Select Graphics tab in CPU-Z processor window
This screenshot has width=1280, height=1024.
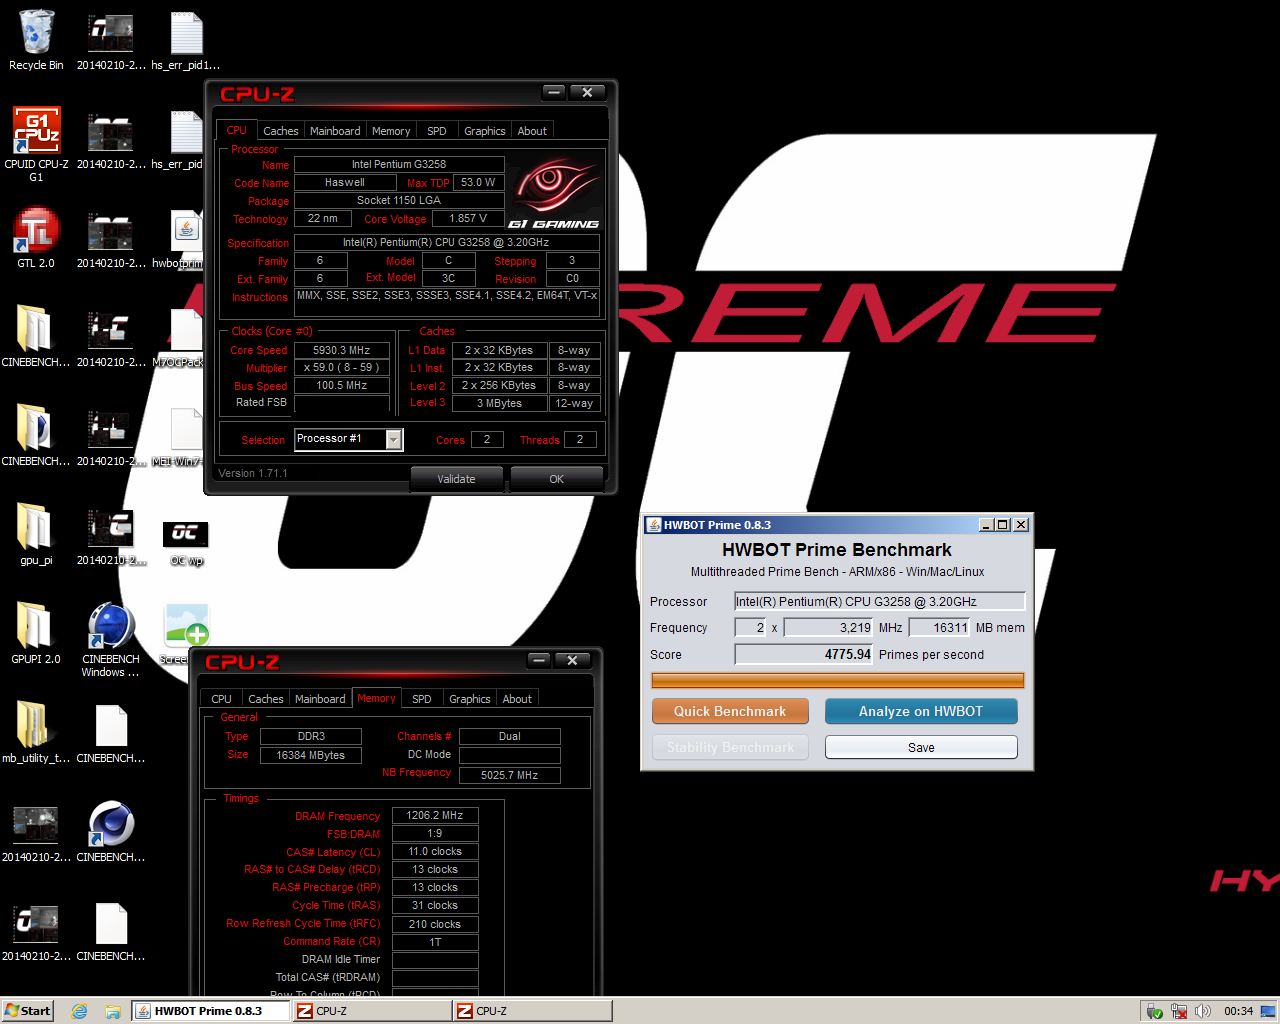pos(485,131)
